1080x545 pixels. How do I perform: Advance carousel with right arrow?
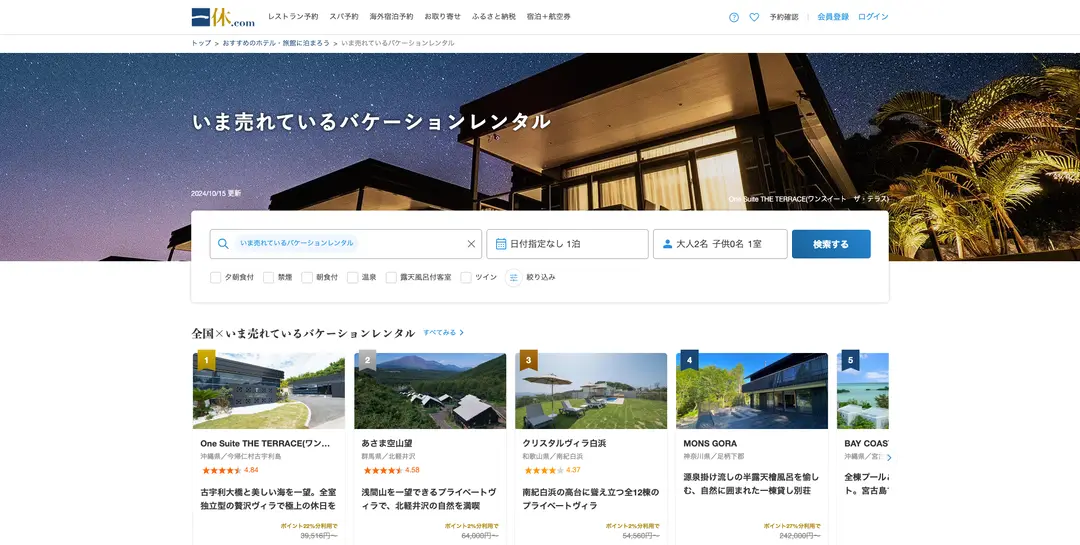point(889,457)
